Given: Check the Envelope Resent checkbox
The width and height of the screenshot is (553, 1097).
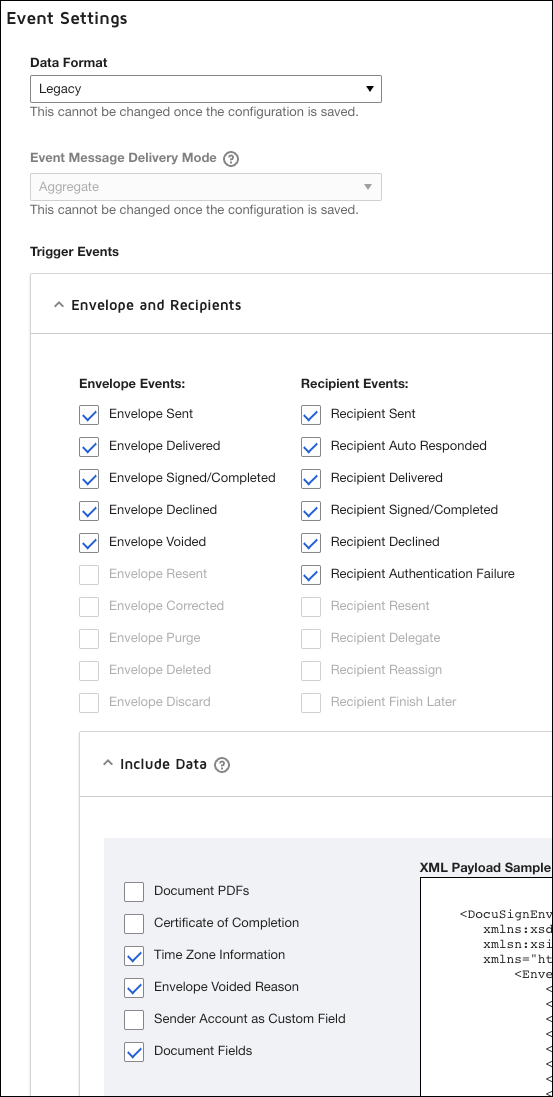Looking at the screenshot, I should click(x=89, y=574).
